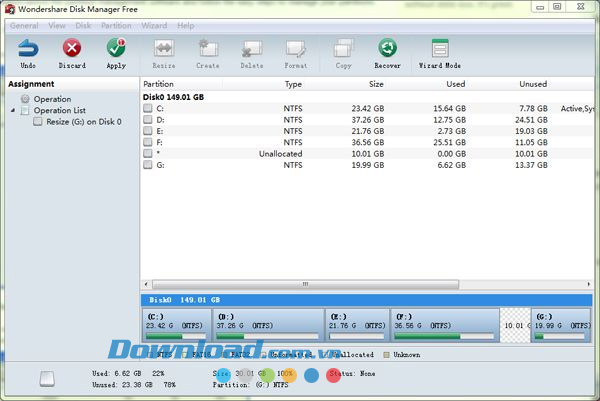Image resolution: width=600 pixels, height=401 pixels.
Task: Click the horizontal scrollbar thumb
Action: click(305, 284)
